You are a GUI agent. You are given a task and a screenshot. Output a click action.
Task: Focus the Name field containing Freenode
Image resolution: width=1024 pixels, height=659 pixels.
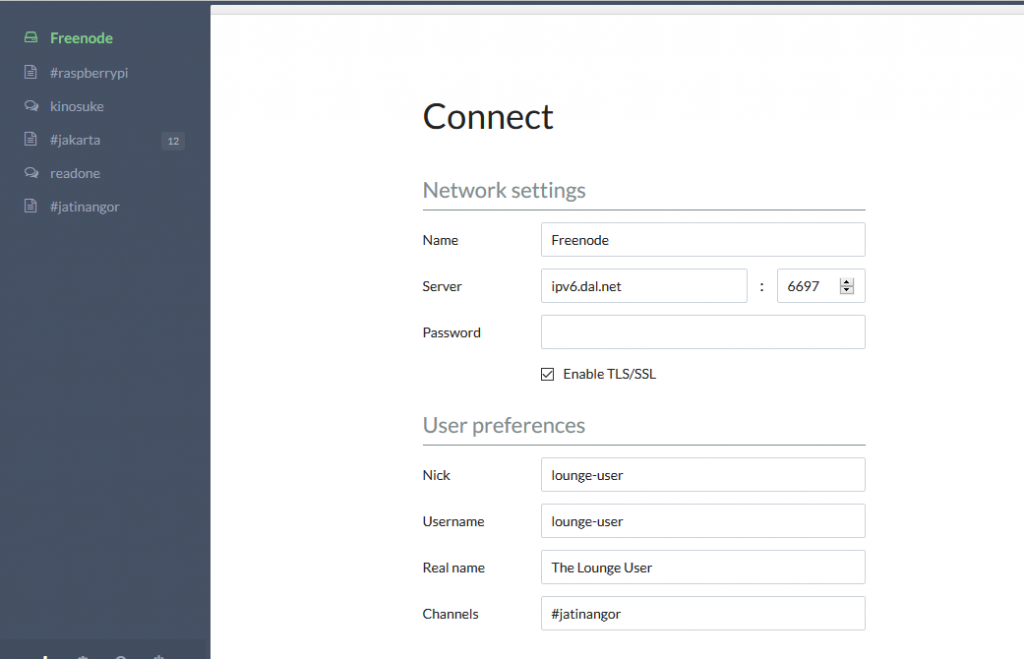[703, 240]
